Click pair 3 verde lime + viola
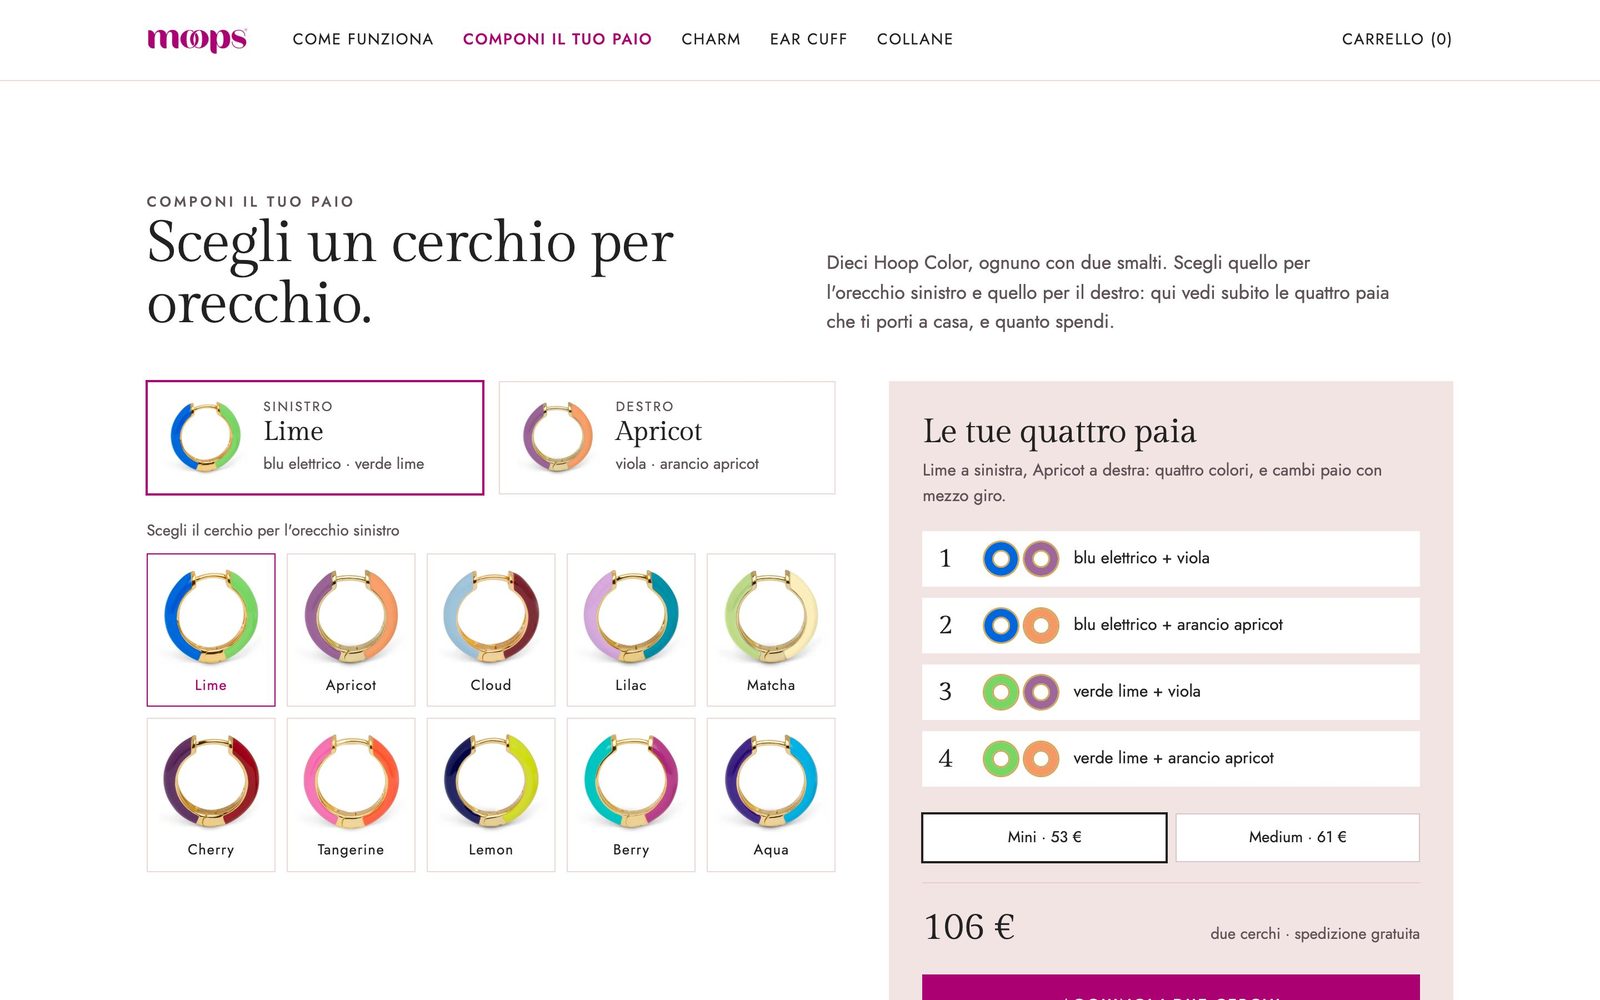Viewport: 1600px width, 1000px height. point(1171,692)
